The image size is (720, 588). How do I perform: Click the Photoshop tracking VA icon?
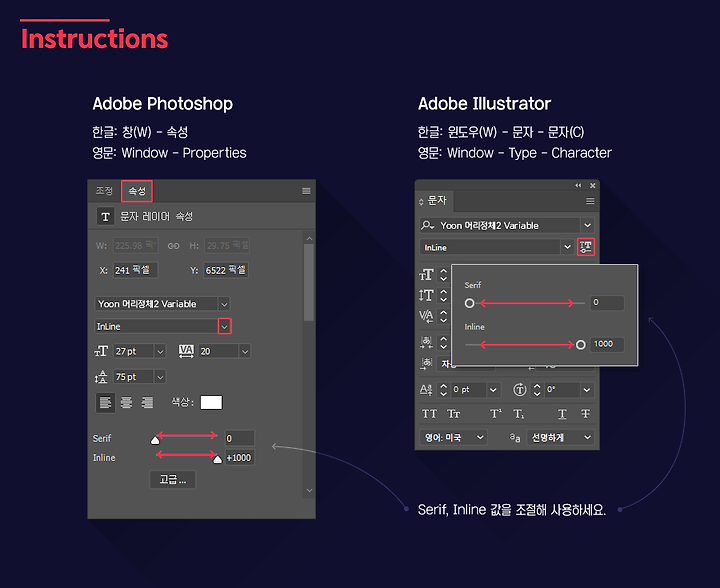click(186, 351)
